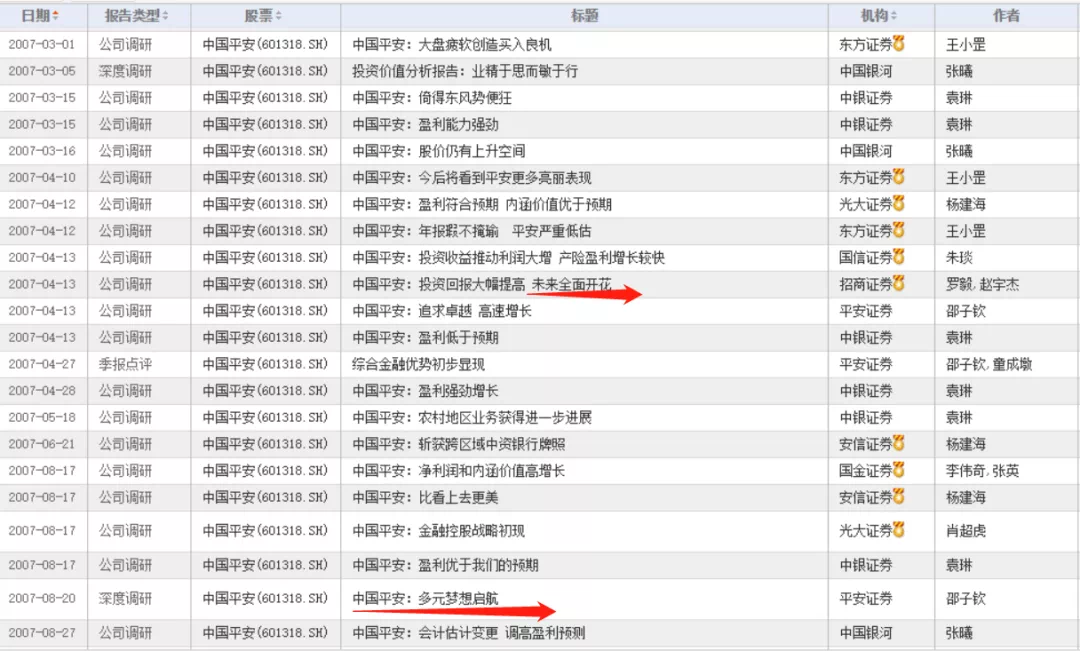Open report 综合金融优势初步显现

coord(418,364)
